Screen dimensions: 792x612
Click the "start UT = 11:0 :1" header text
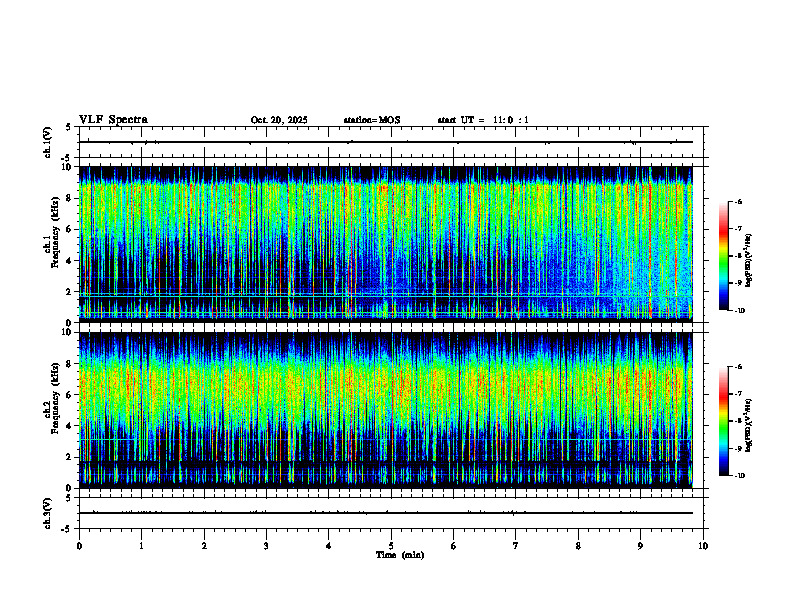pyautogui.click(x=483, y=120)
